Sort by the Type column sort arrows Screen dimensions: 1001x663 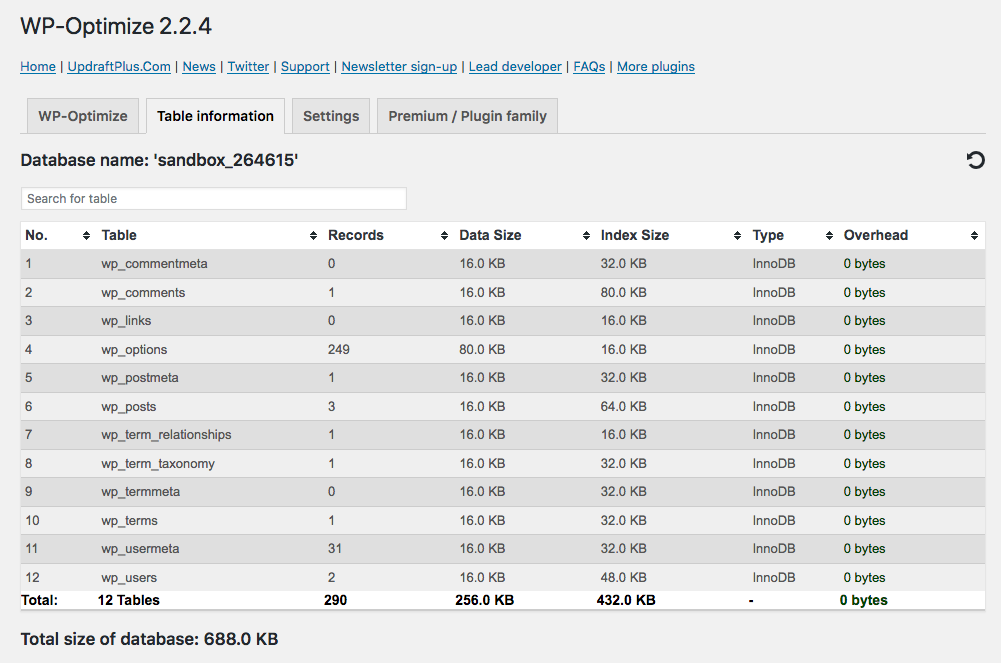(829, 235)
